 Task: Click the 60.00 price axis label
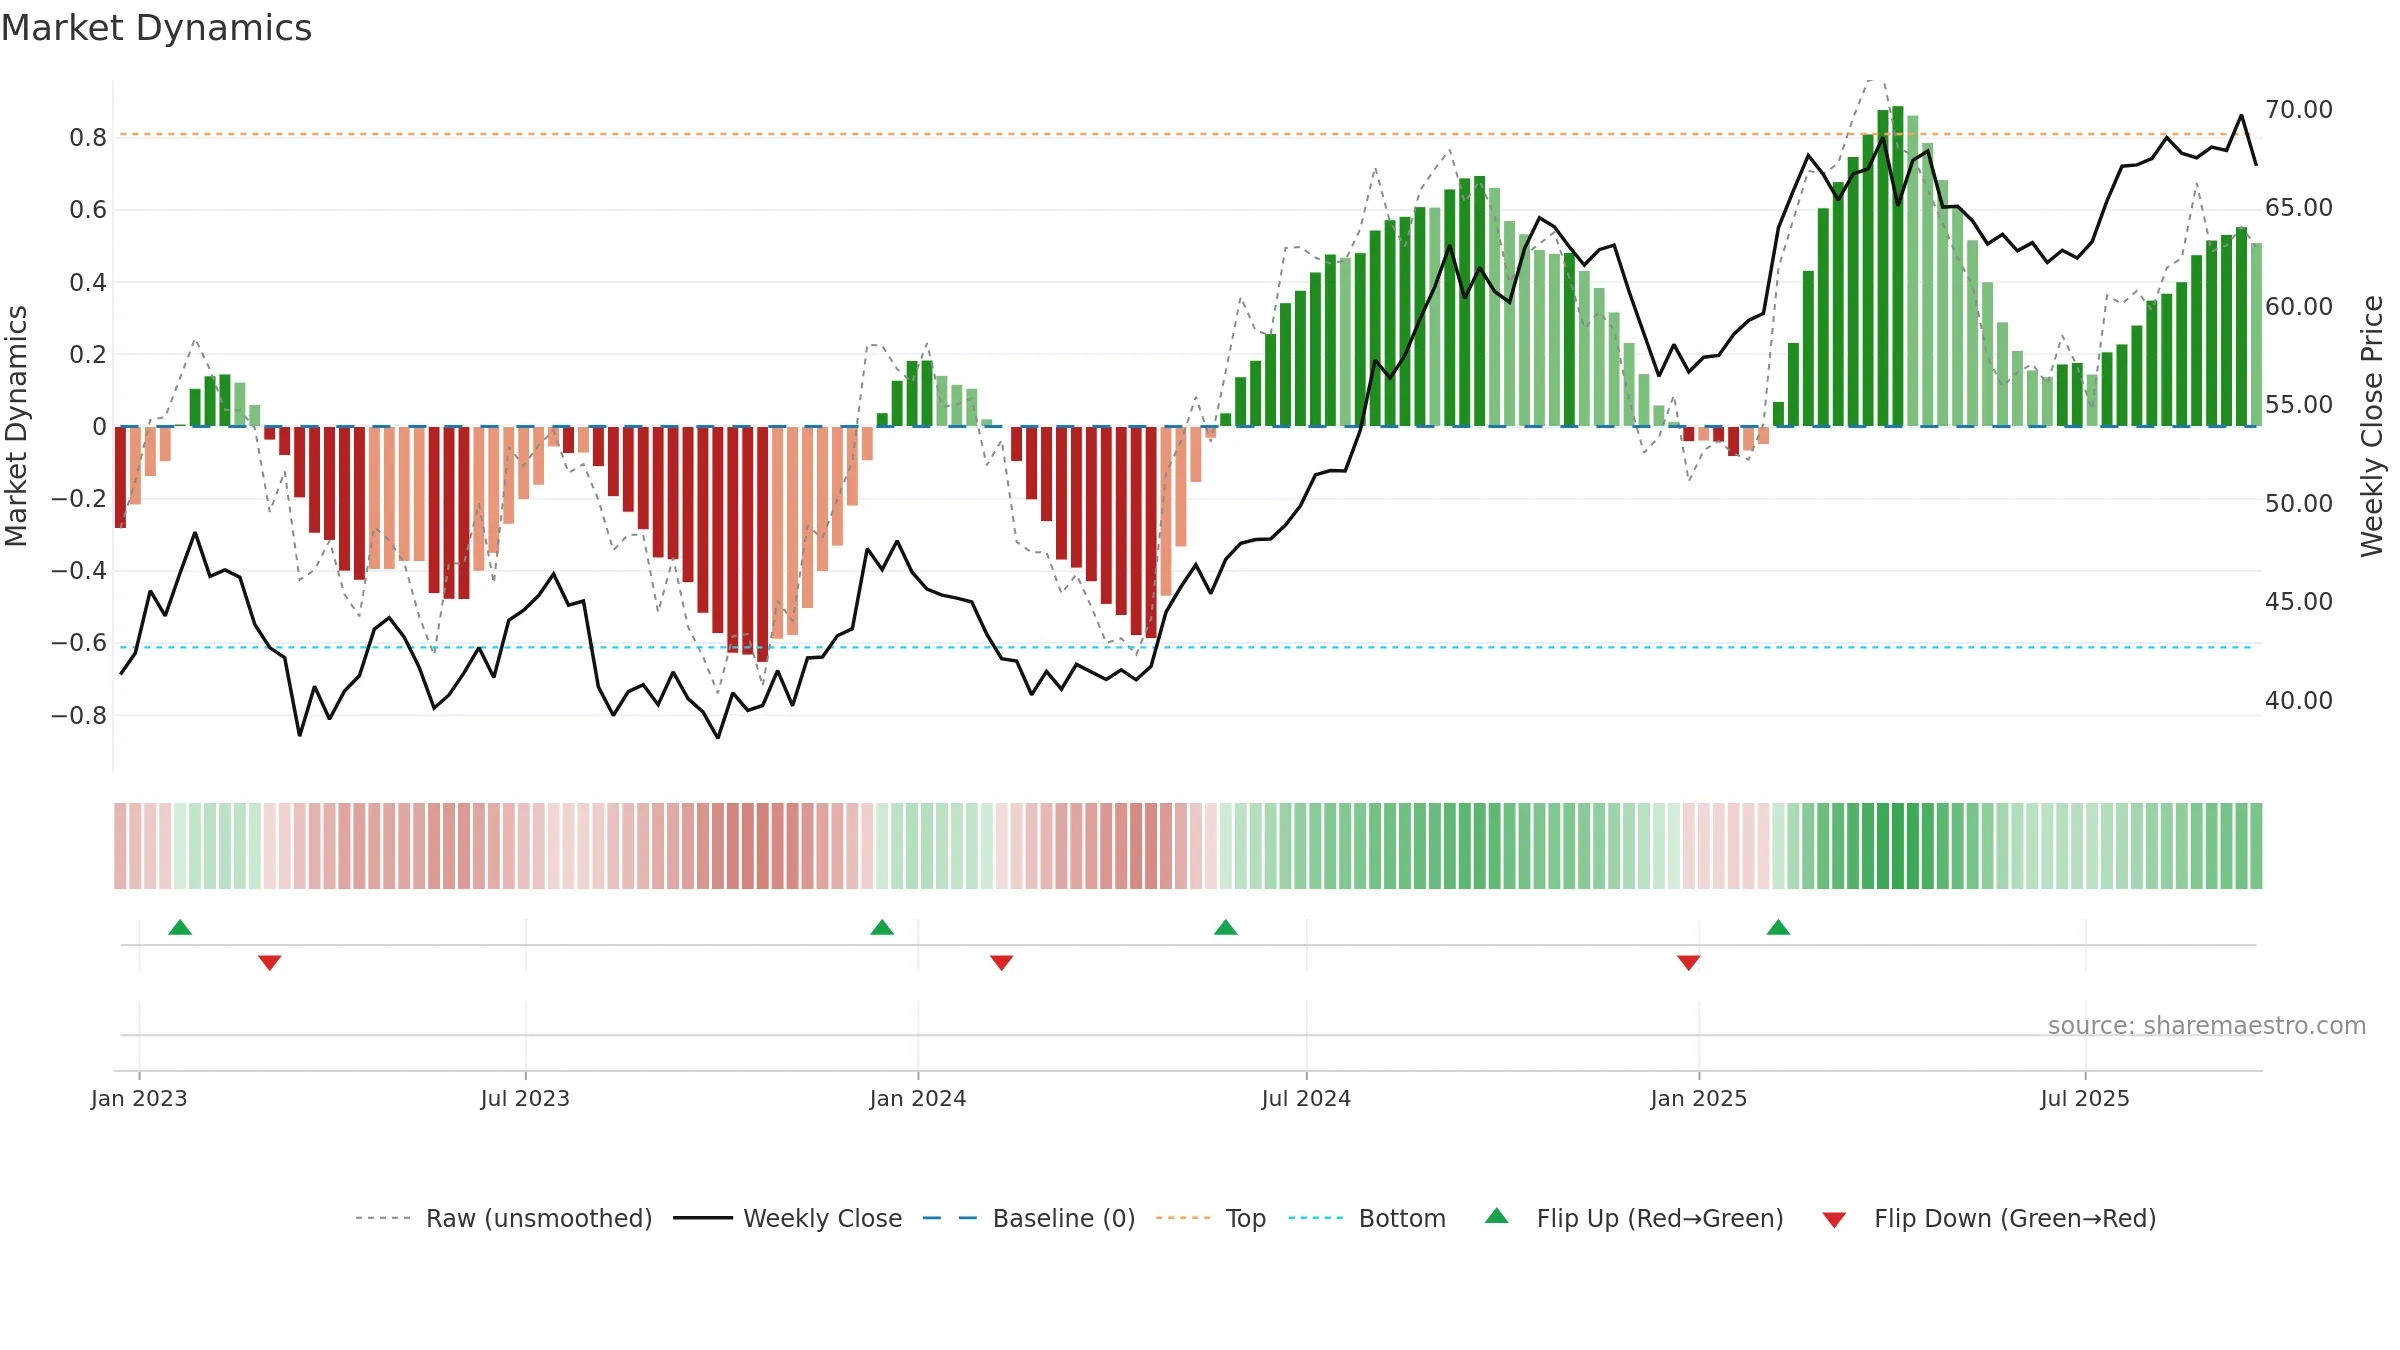[2299, 307]
